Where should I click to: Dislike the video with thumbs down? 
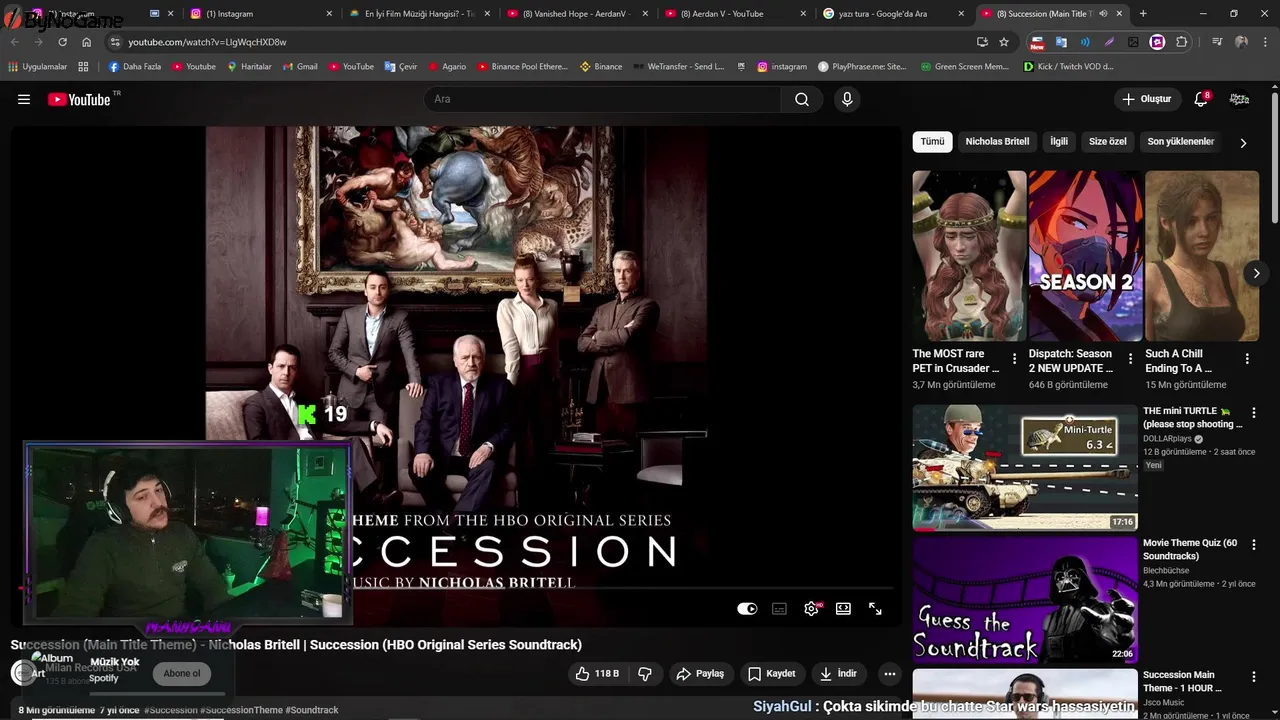[645, 674]
